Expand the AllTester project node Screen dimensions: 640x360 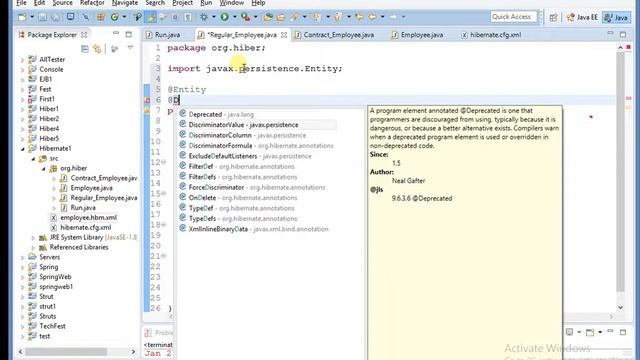tap(23, 60)
